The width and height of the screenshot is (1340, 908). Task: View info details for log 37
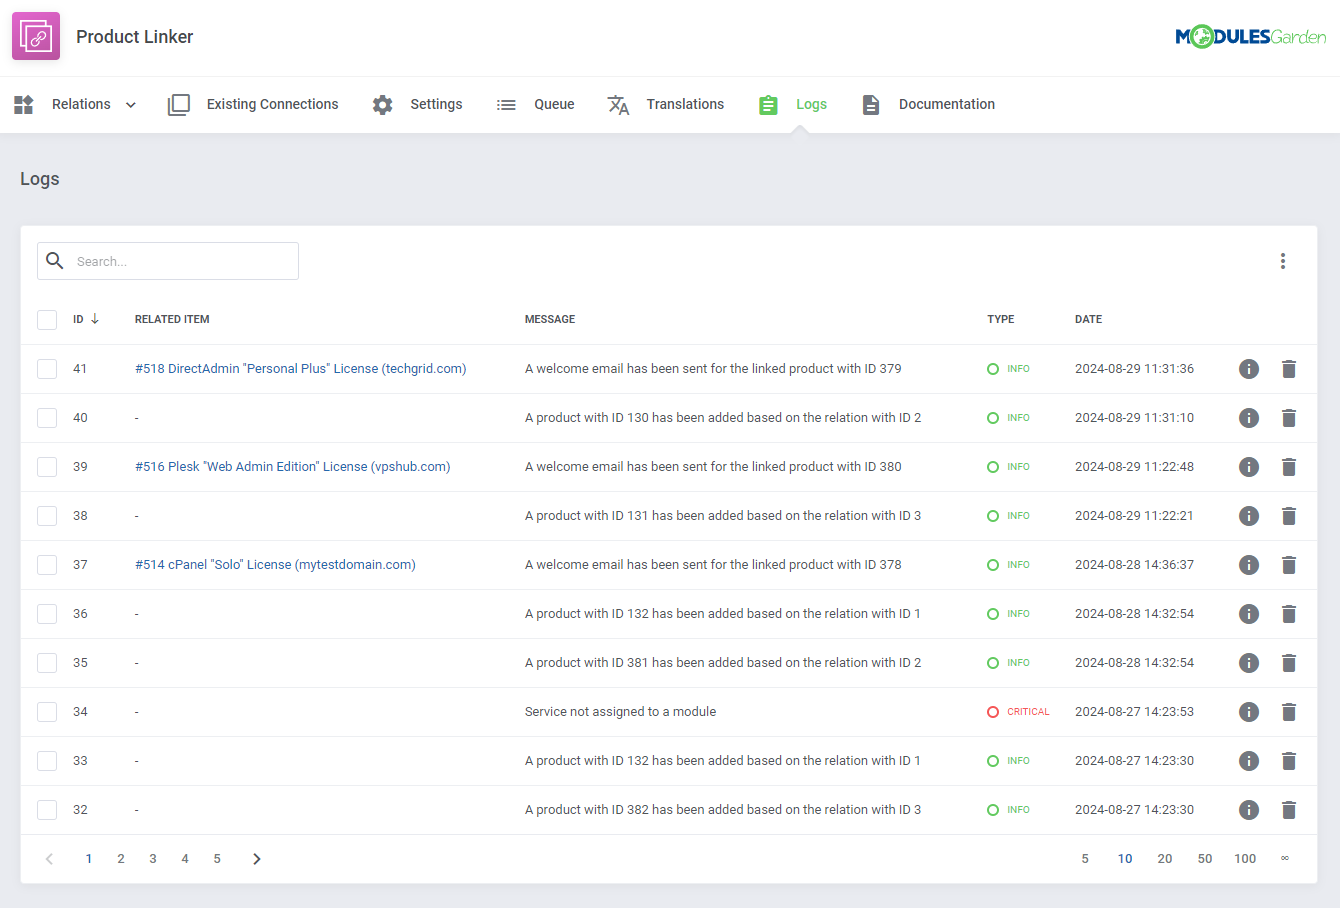[1249, 565]
